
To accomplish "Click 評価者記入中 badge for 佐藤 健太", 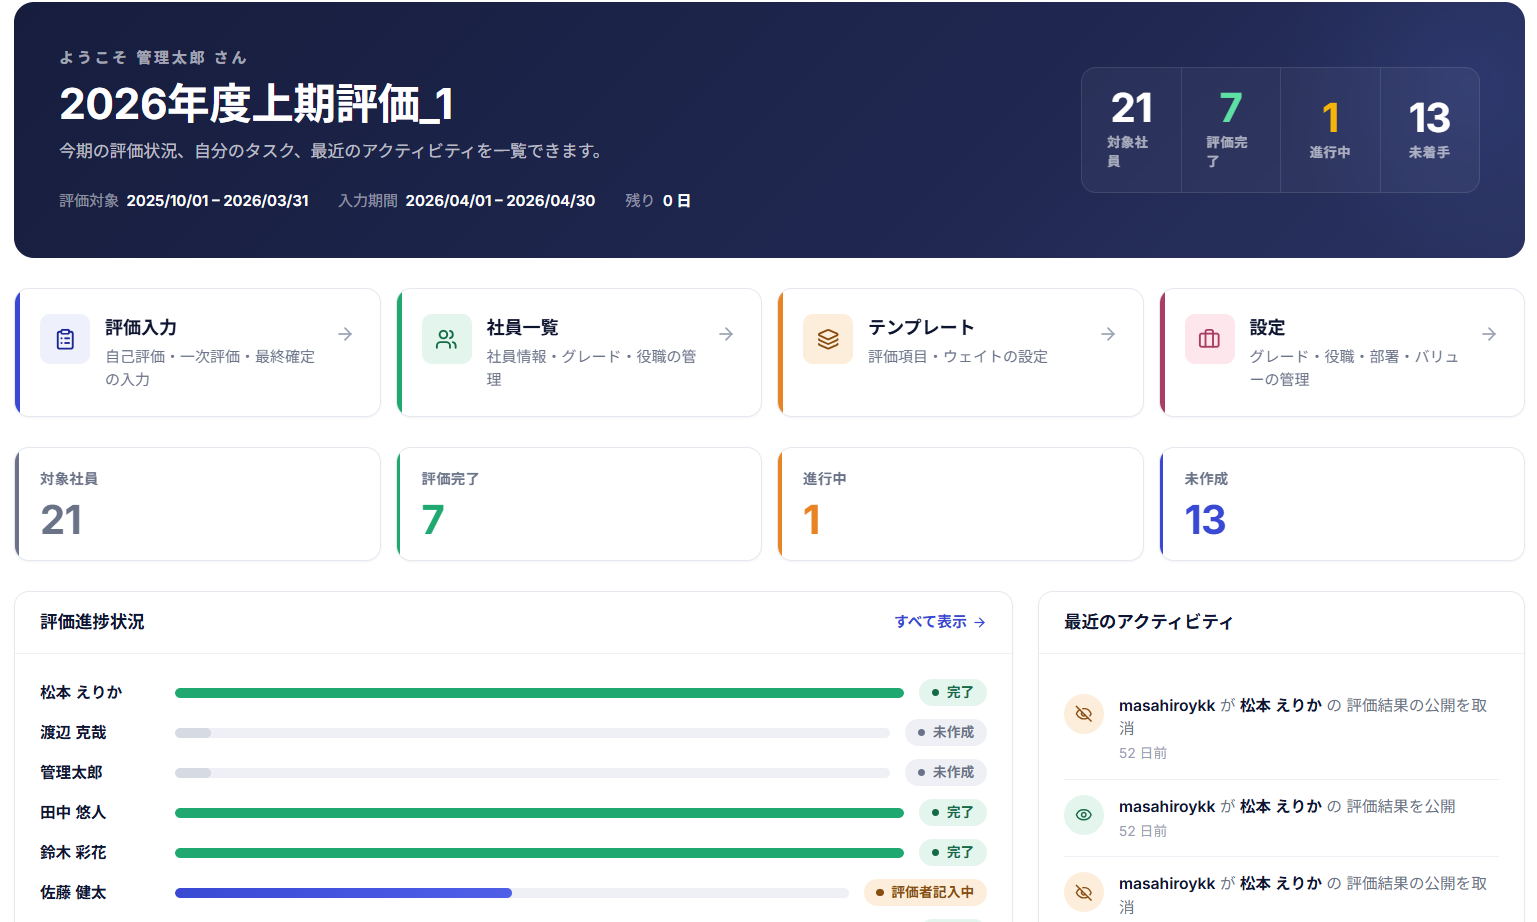I will coord(925,892).
